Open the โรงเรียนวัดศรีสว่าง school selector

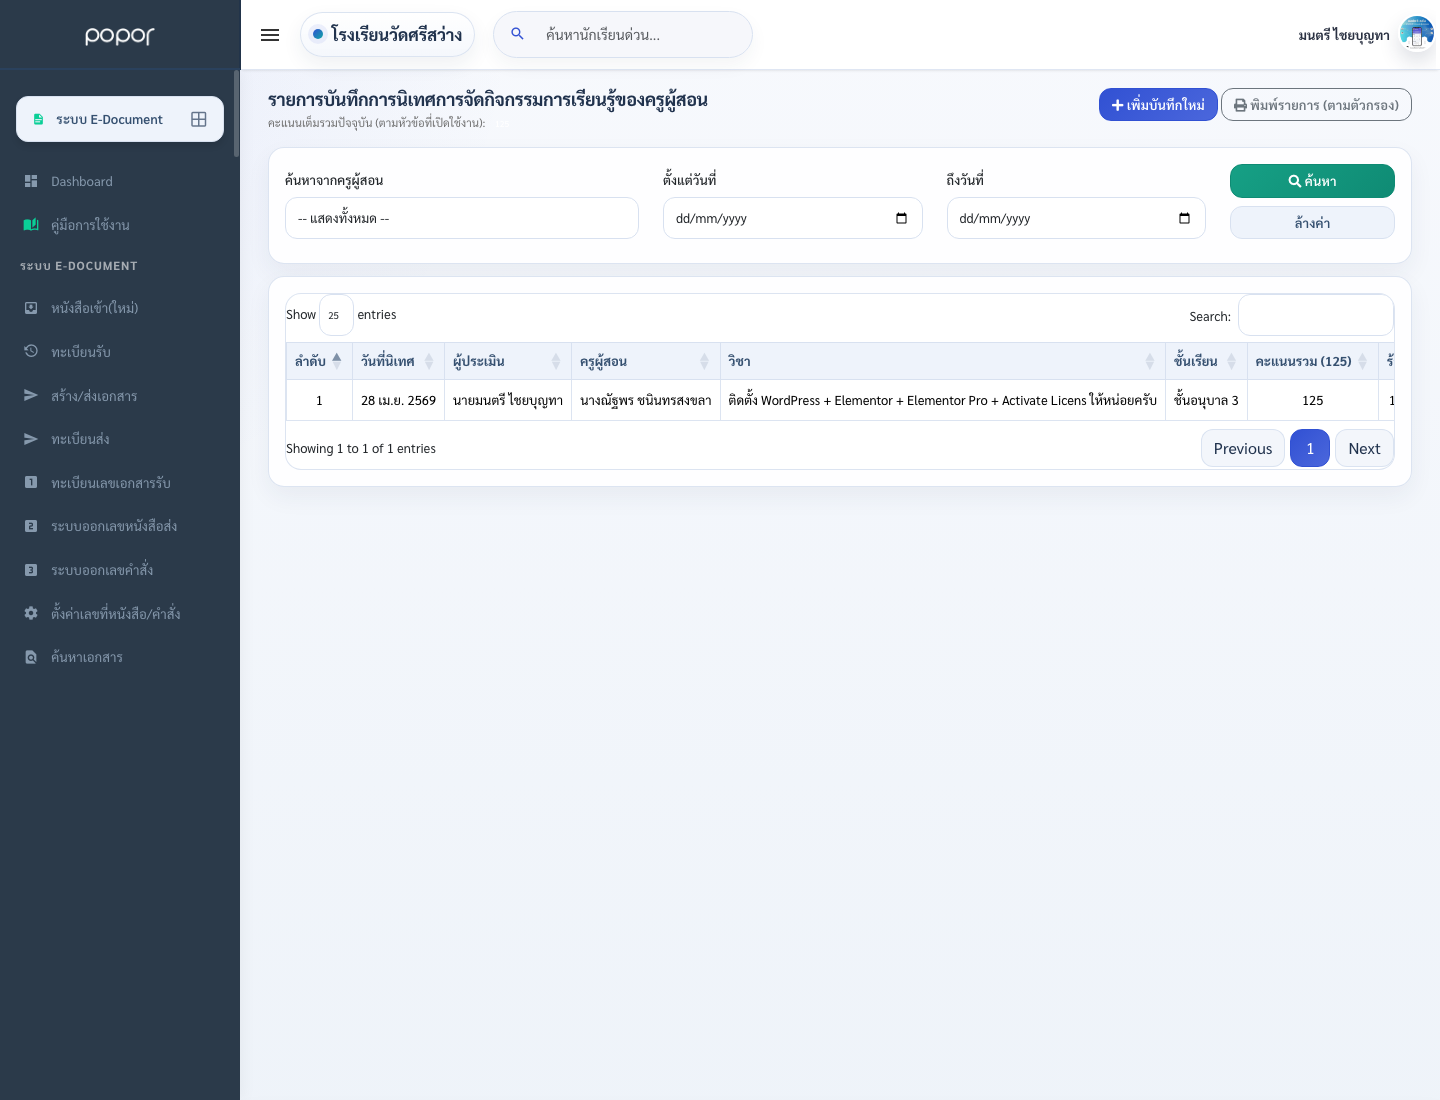click(x=387, y=34)
